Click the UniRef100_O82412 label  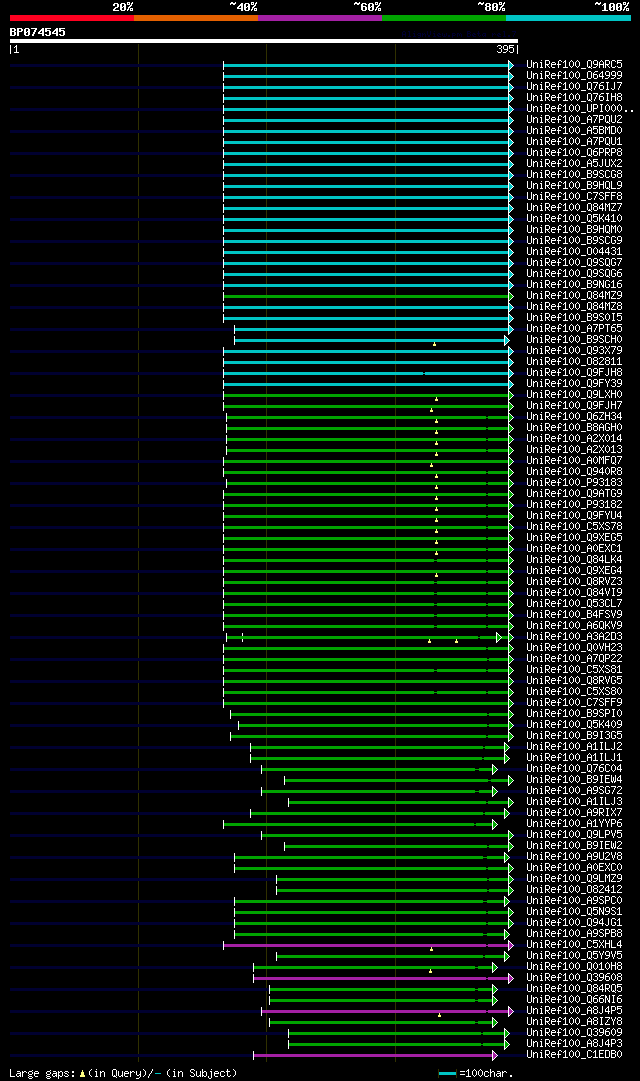(x=574, y=890)
